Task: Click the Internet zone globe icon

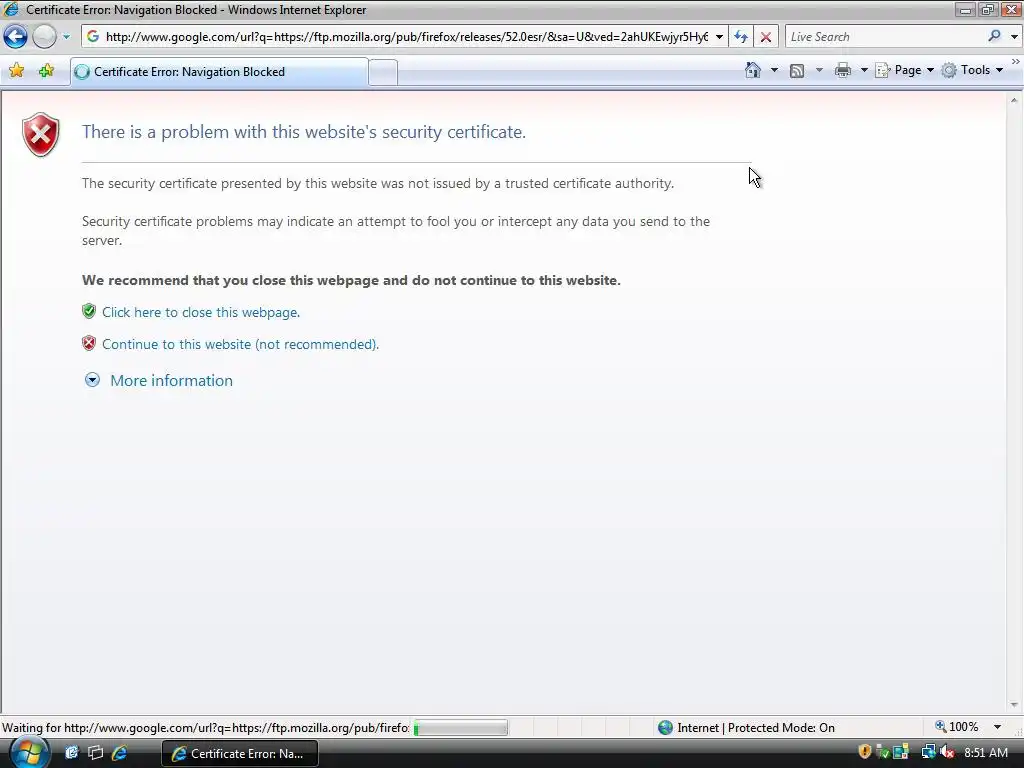Action: 665,728
